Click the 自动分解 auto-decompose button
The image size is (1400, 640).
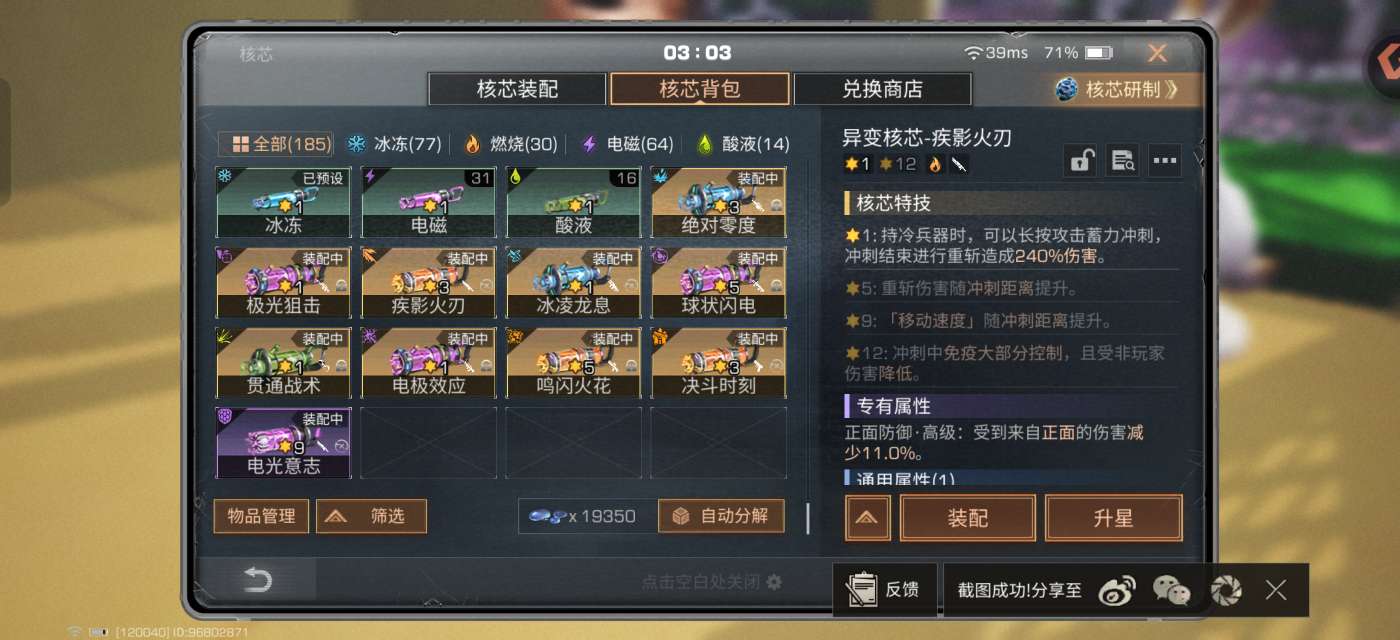pyautogui.click(x=721, y=516)
